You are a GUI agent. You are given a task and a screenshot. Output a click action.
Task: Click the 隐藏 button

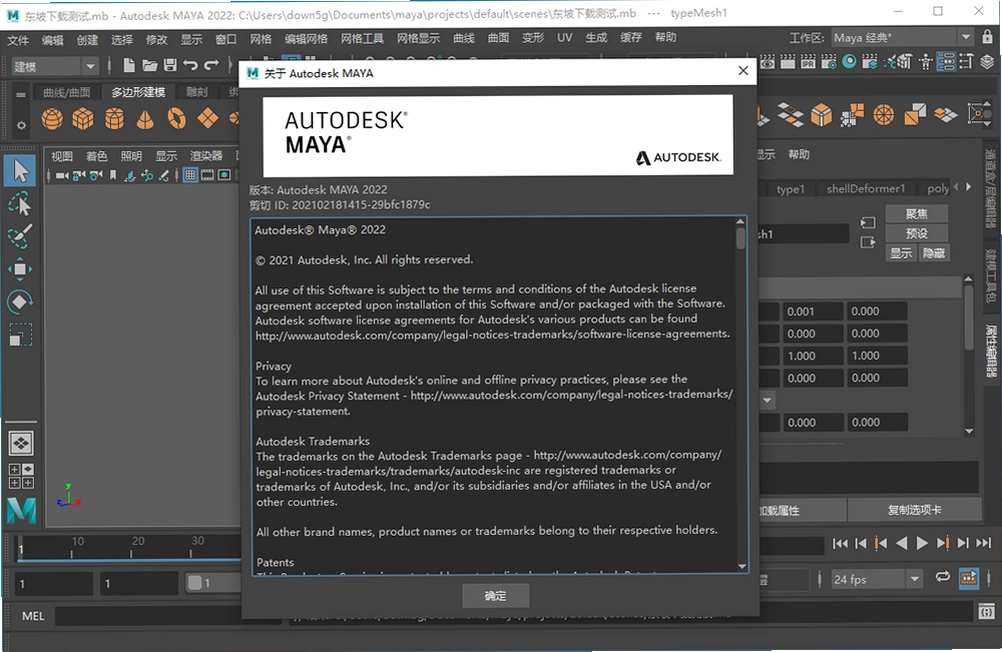click(x=934, y=253)
